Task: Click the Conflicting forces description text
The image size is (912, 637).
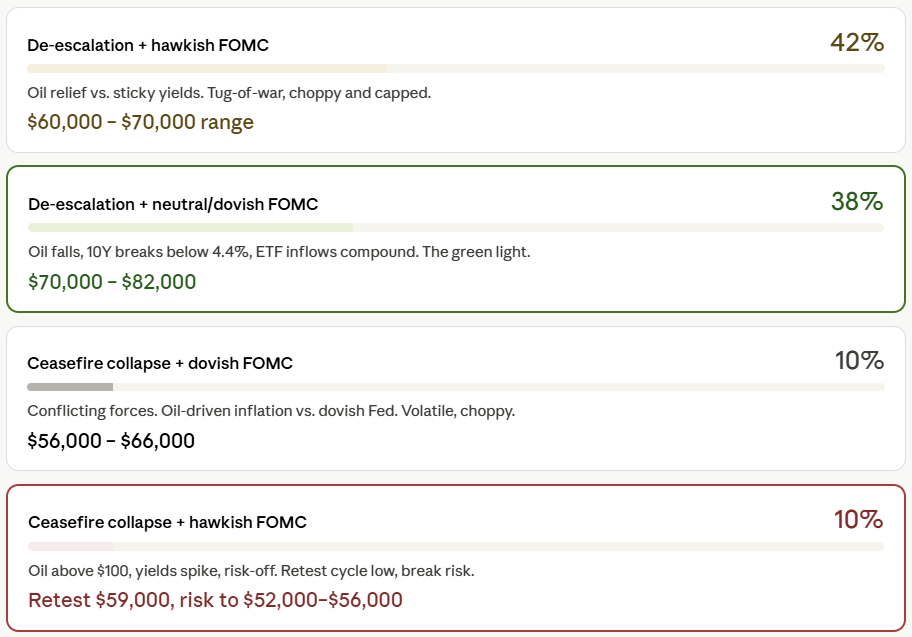Action: click(x=271, y=411)
